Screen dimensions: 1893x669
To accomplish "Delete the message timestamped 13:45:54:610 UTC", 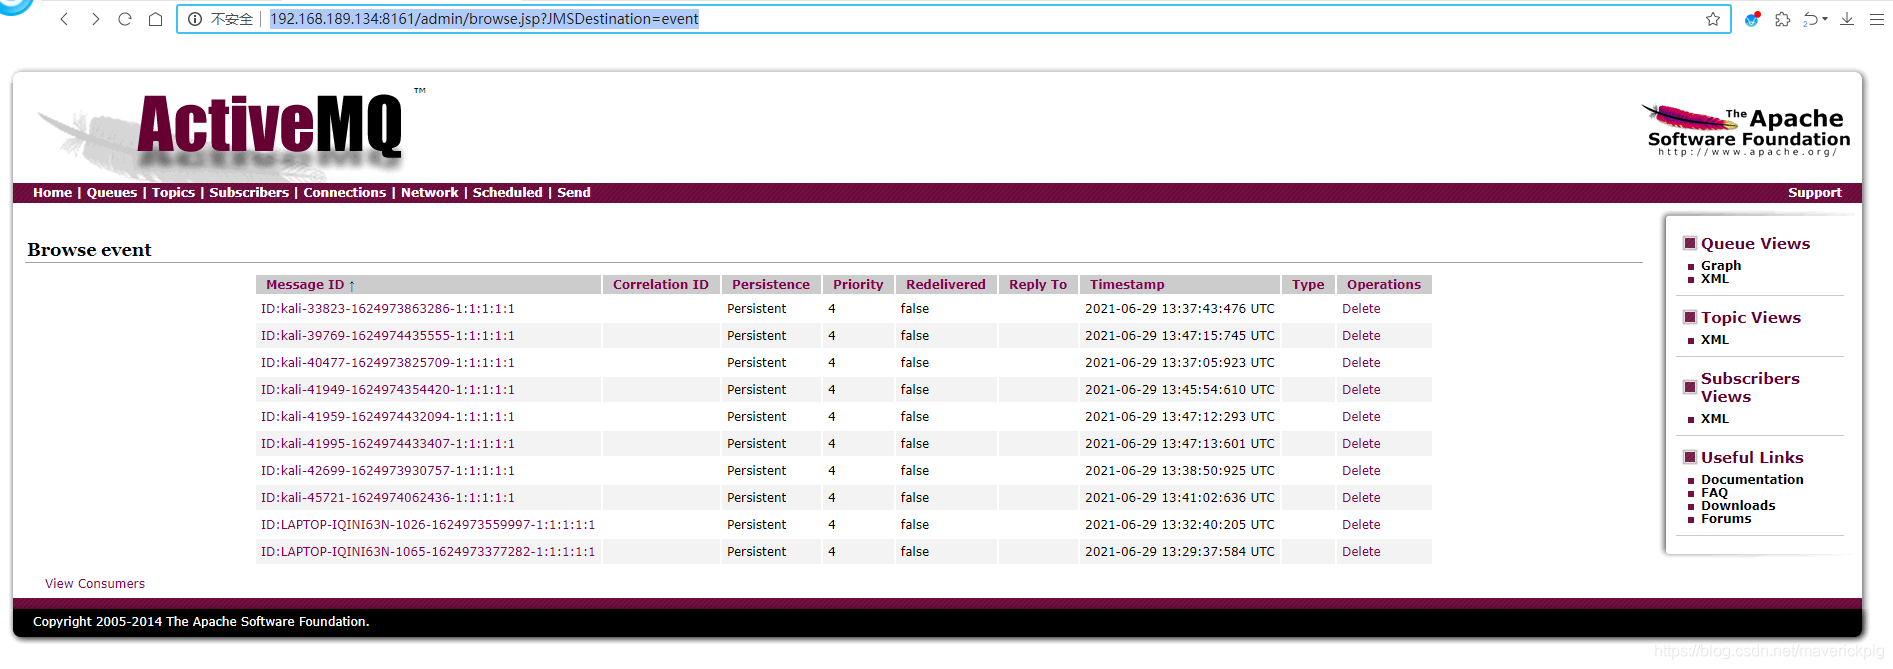I will [1361, 390].
